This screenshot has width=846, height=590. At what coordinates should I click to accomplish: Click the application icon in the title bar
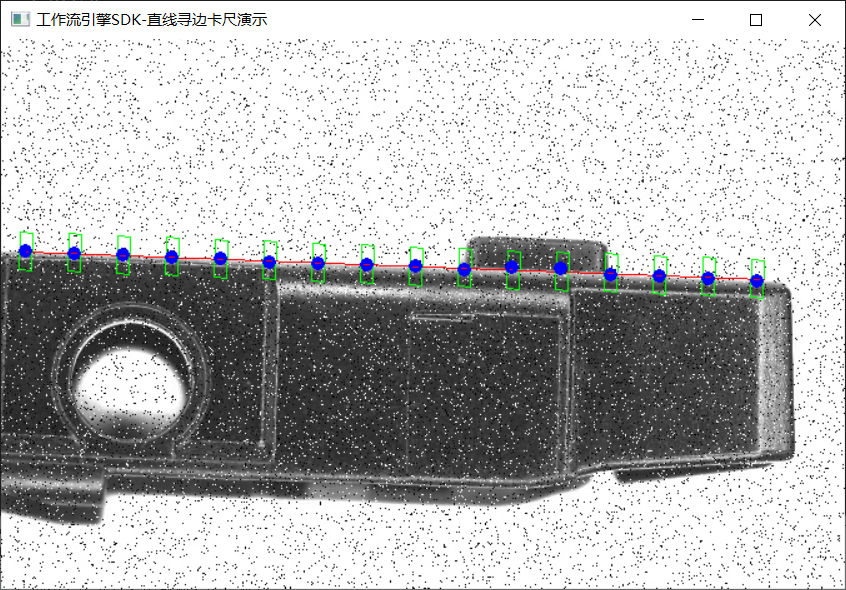coord(19,19)
